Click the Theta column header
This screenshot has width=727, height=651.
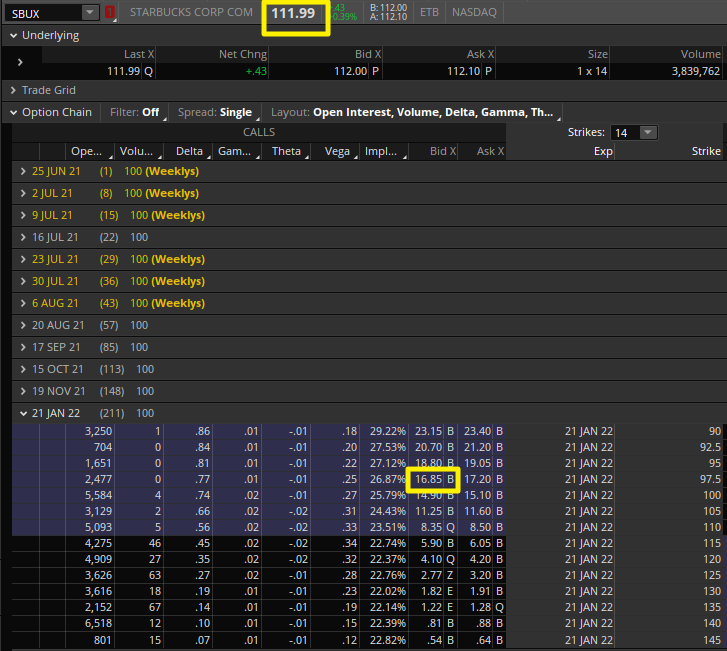(286, 151)
